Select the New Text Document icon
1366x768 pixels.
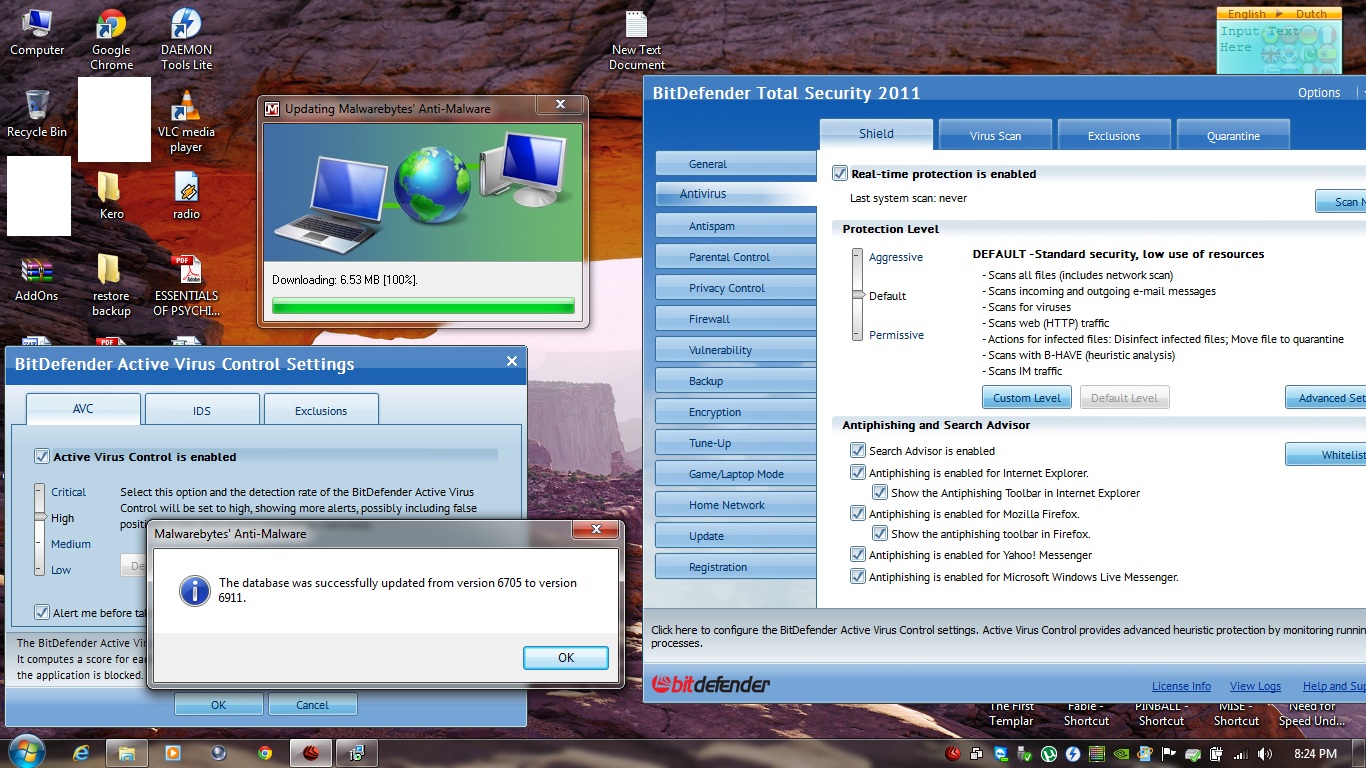coord(637,40)
